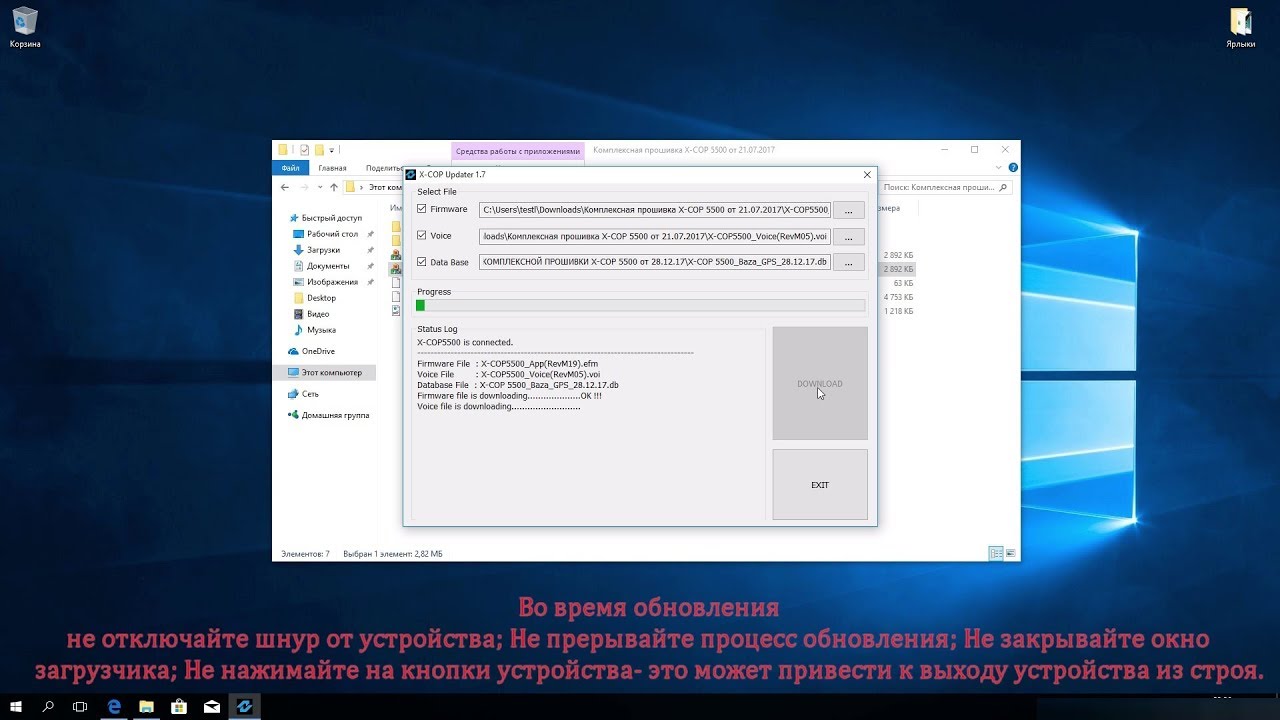Uncheck the Firmware checkbox
1280x720 pixels.
pos(422,209)
